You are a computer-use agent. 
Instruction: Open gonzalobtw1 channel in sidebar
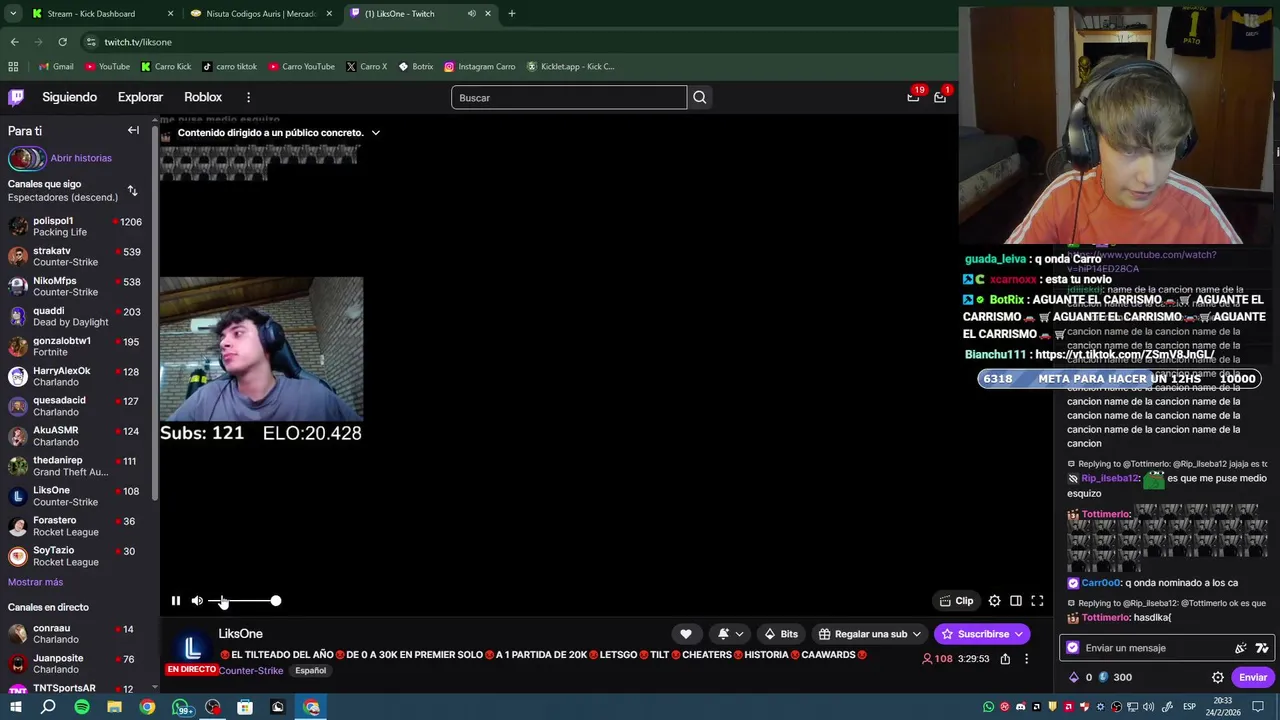pos(77,346)
